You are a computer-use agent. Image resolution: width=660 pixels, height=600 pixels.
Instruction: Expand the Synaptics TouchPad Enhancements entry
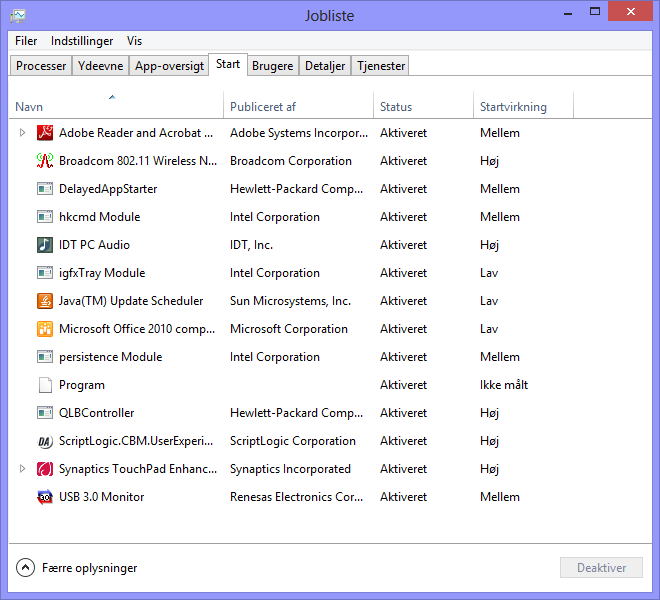[23, 469]
